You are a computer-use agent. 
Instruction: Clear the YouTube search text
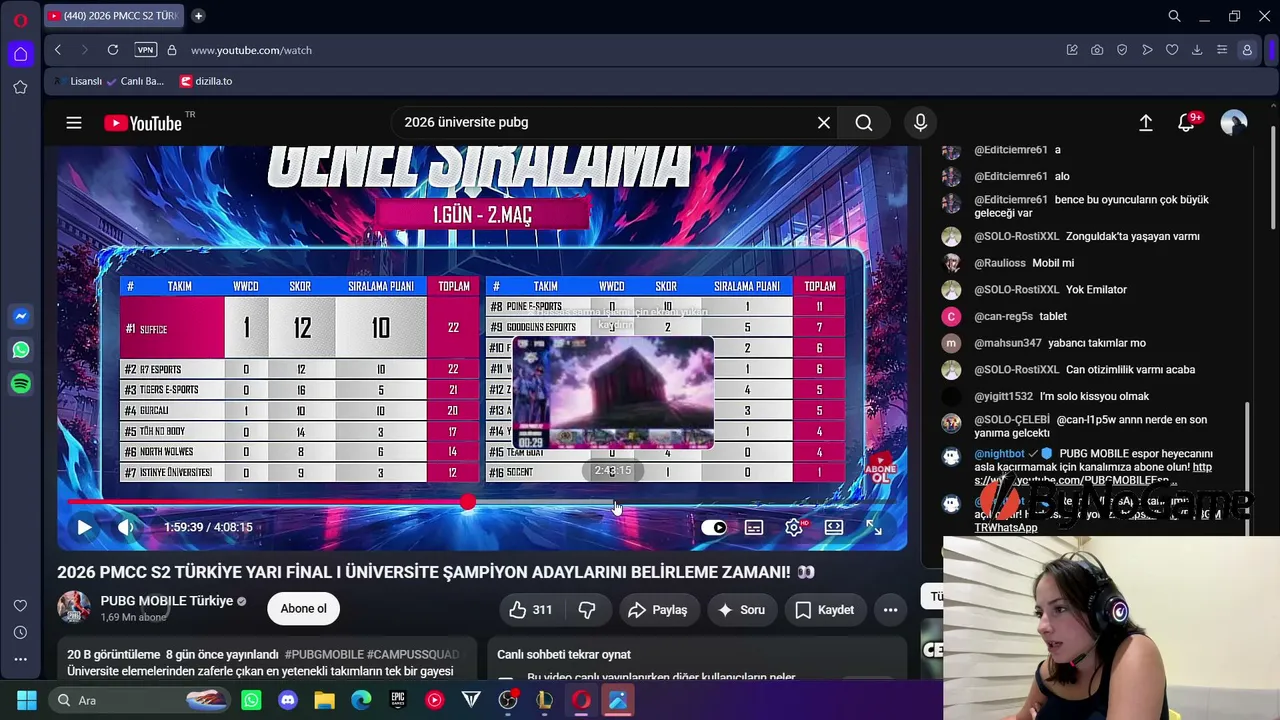[824, 122]
